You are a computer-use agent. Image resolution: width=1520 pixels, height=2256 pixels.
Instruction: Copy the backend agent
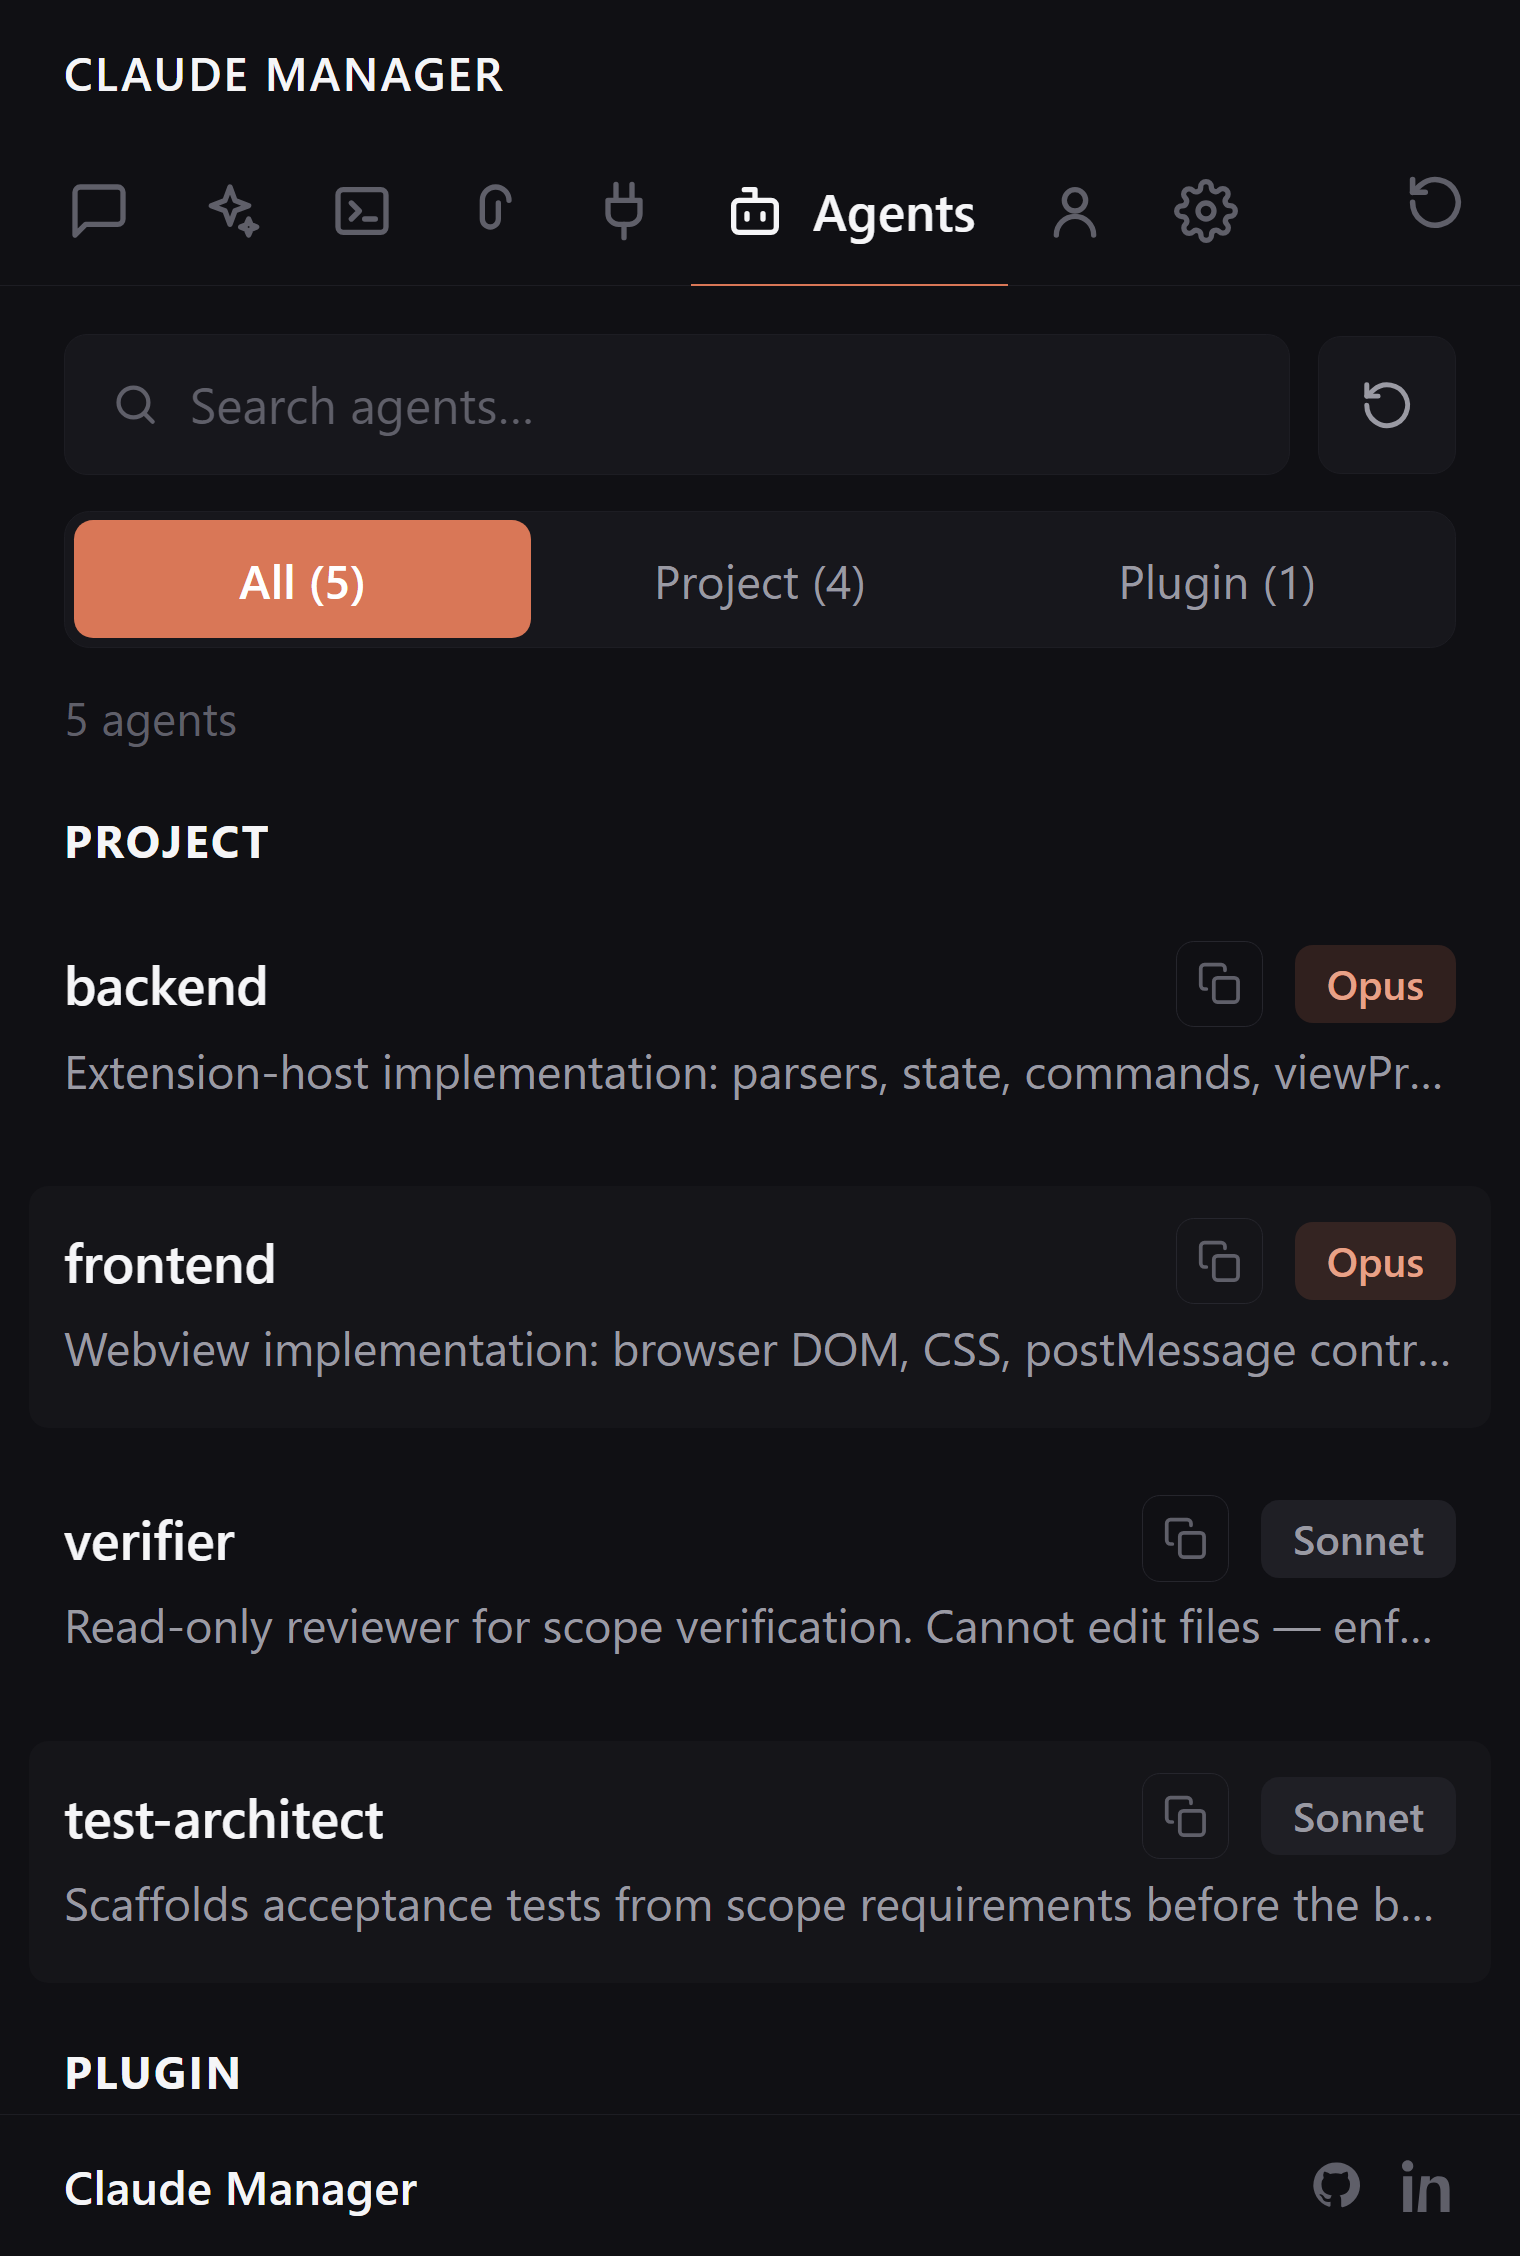pyautogui.click(x=1219, y=984)
